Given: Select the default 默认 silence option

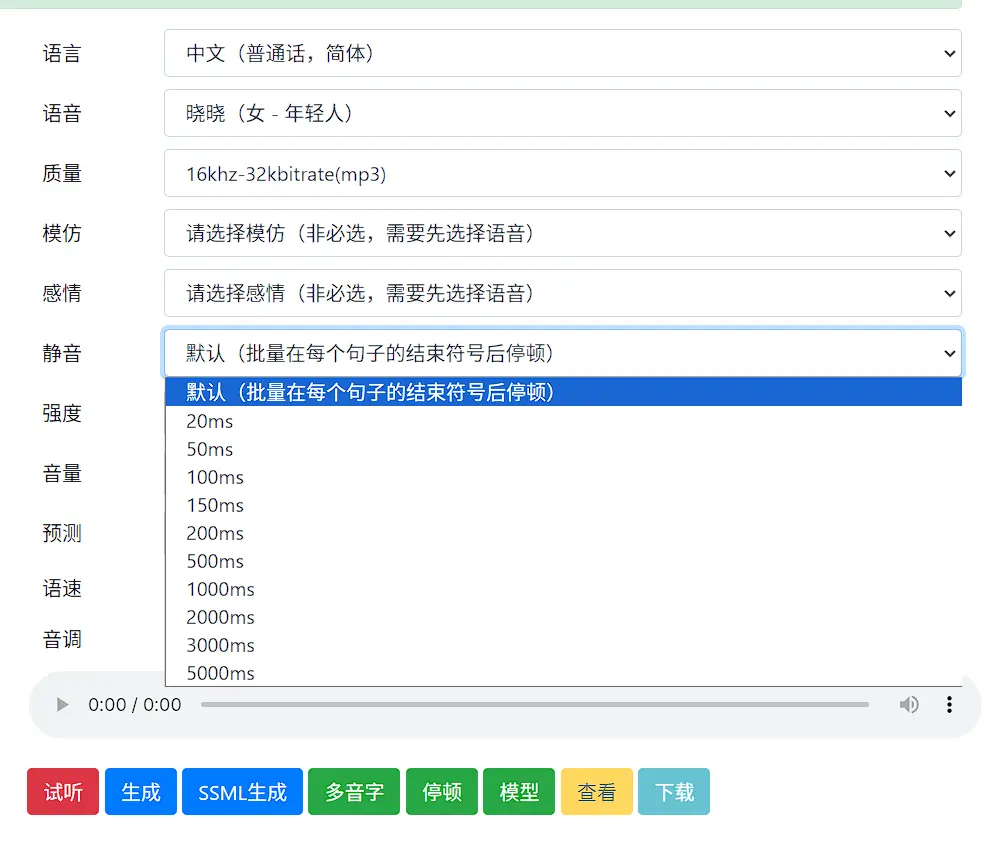Looking at the screenshot, I should [x=562, y=392].
